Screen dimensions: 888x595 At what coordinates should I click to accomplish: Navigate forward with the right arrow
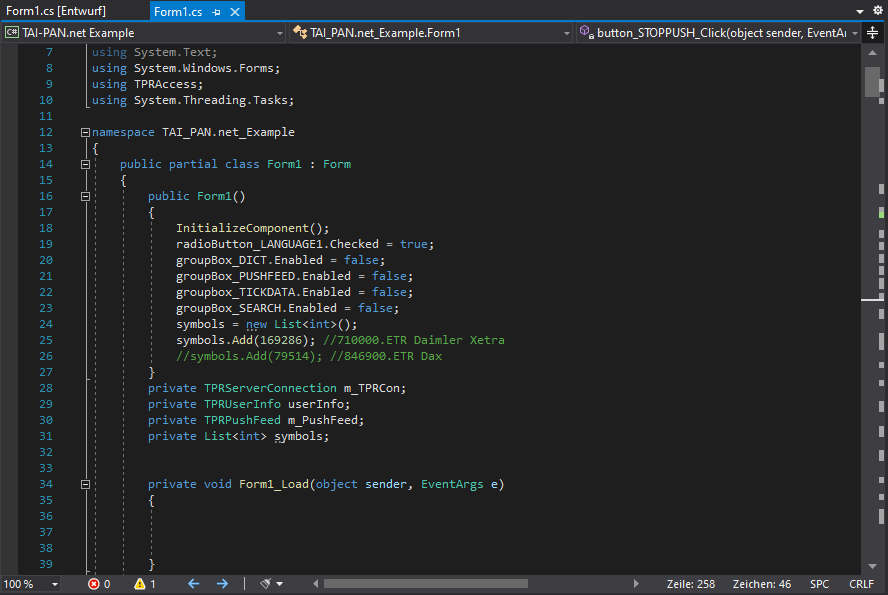point(222,584)
